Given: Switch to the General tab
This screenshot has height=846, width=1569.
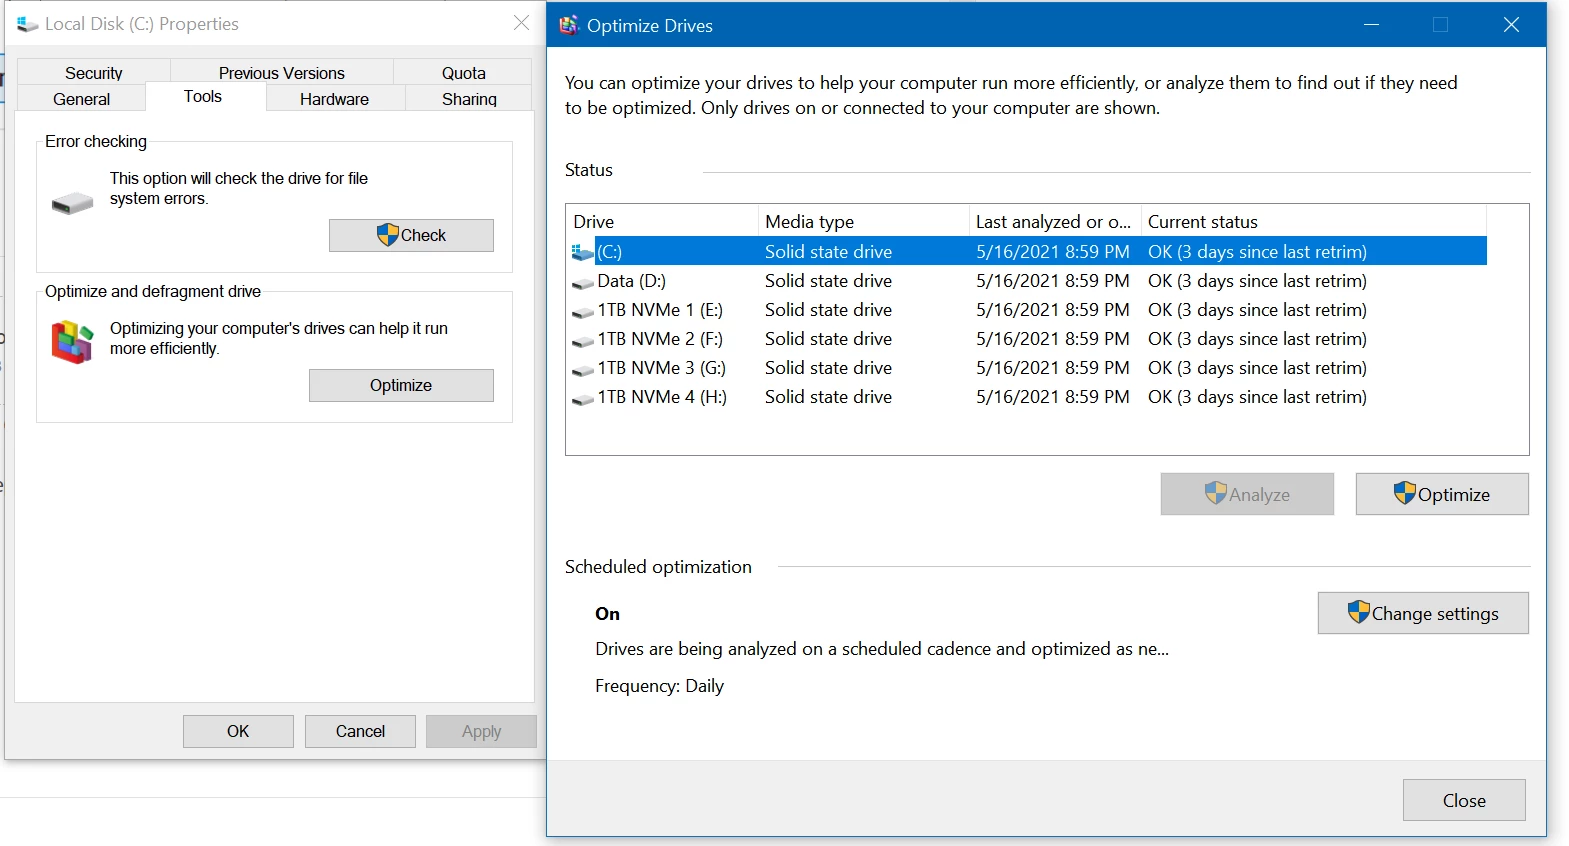Looking at the screenshot, I should (x=82, y=98).
